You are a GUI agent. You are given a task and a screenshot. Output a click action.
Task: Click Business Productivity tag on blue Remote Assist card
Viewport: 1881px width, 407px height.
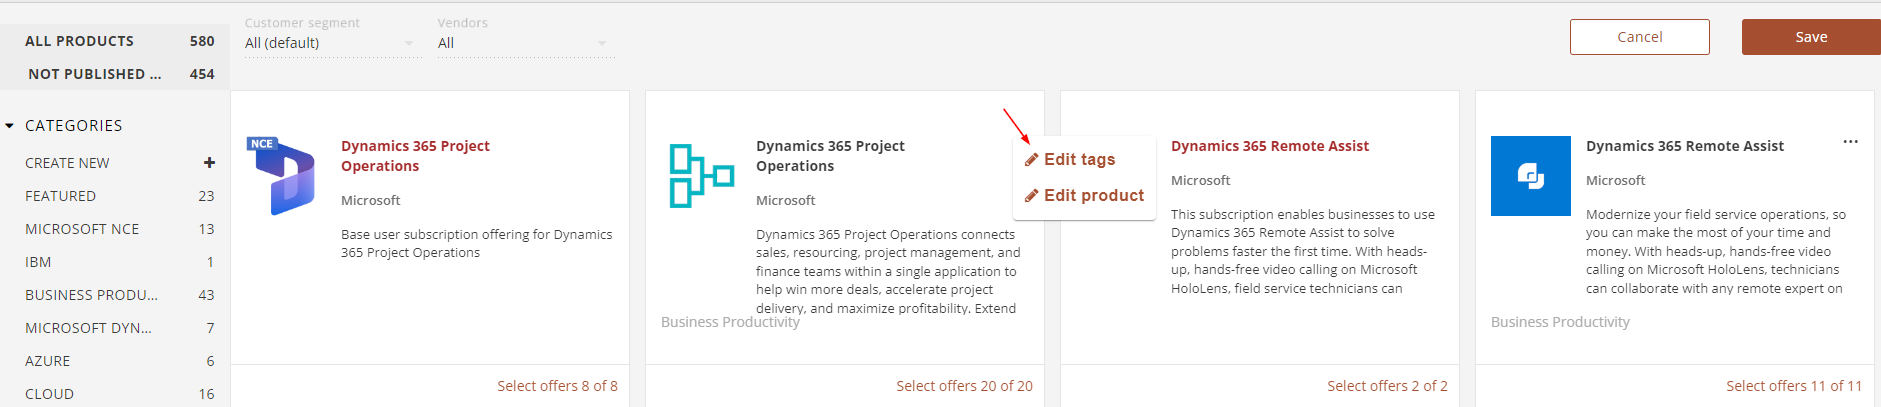[x=1560, y=322]
